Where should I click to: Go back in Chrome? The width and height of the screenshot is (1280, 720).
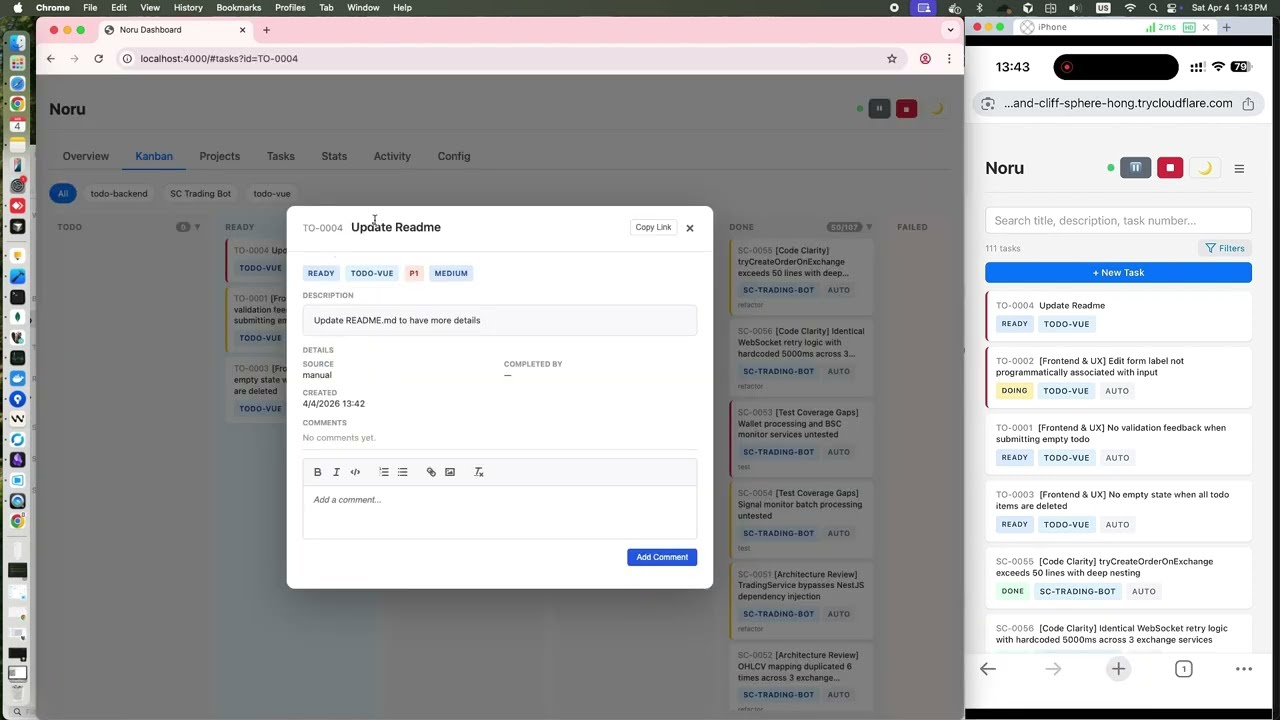(50, 58)
